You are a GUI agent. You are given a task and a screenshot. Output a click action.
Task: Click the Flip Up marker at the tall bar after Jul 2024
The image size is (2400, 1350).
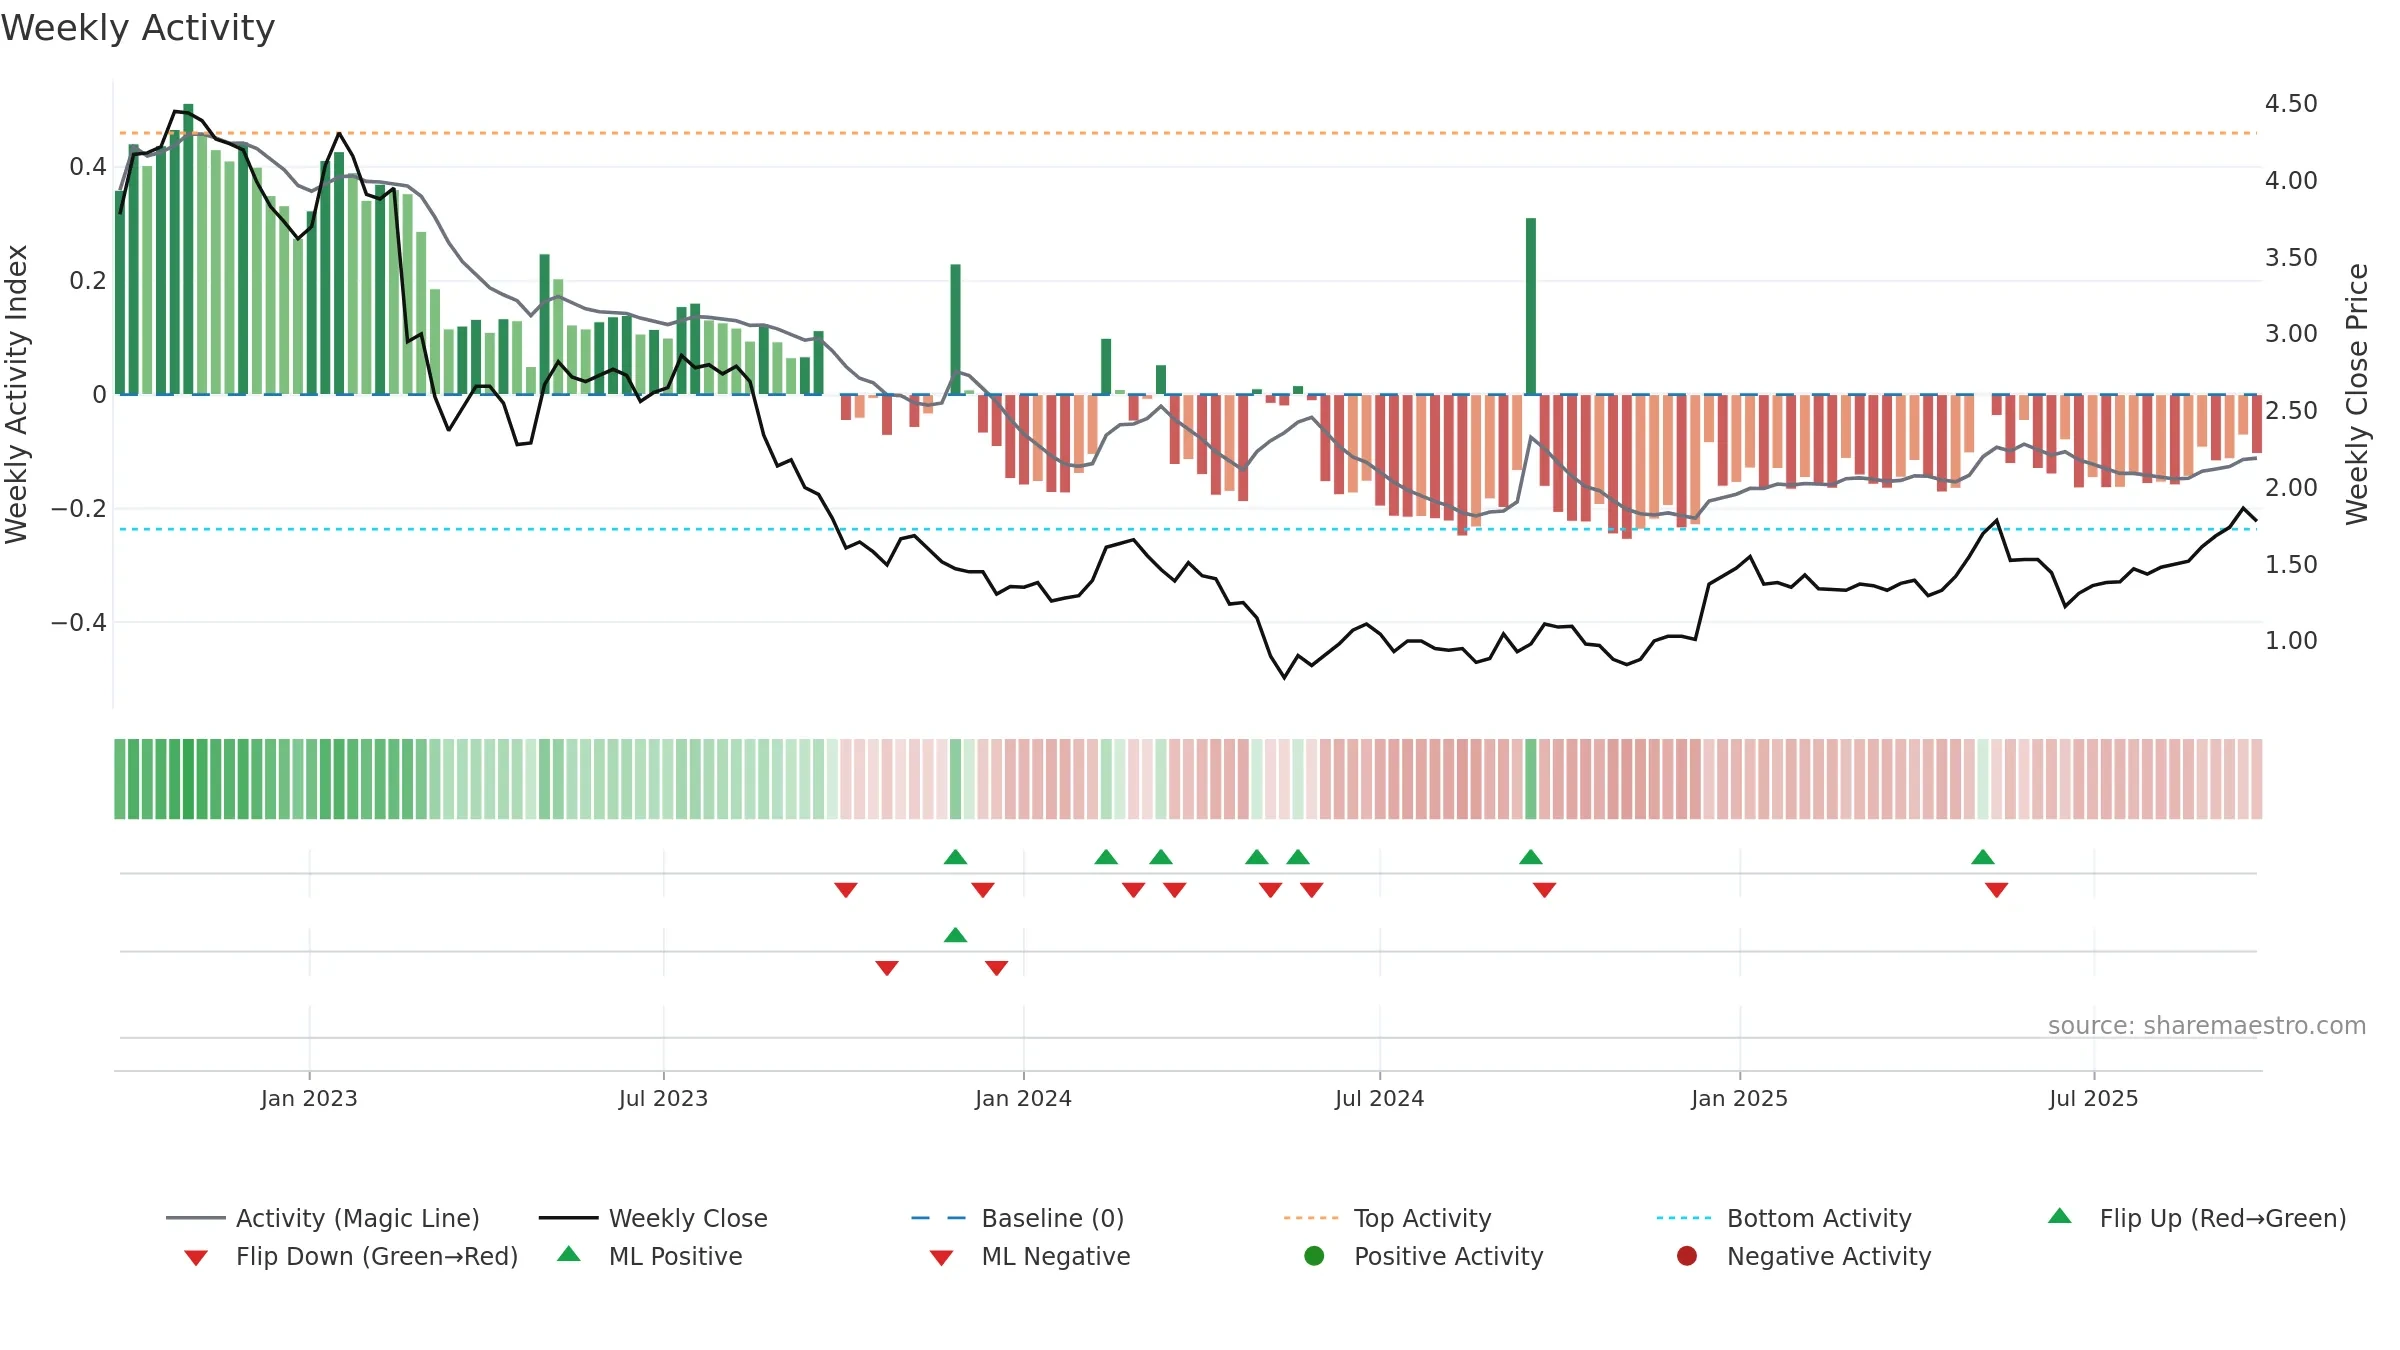click(x=1531, y=857)
